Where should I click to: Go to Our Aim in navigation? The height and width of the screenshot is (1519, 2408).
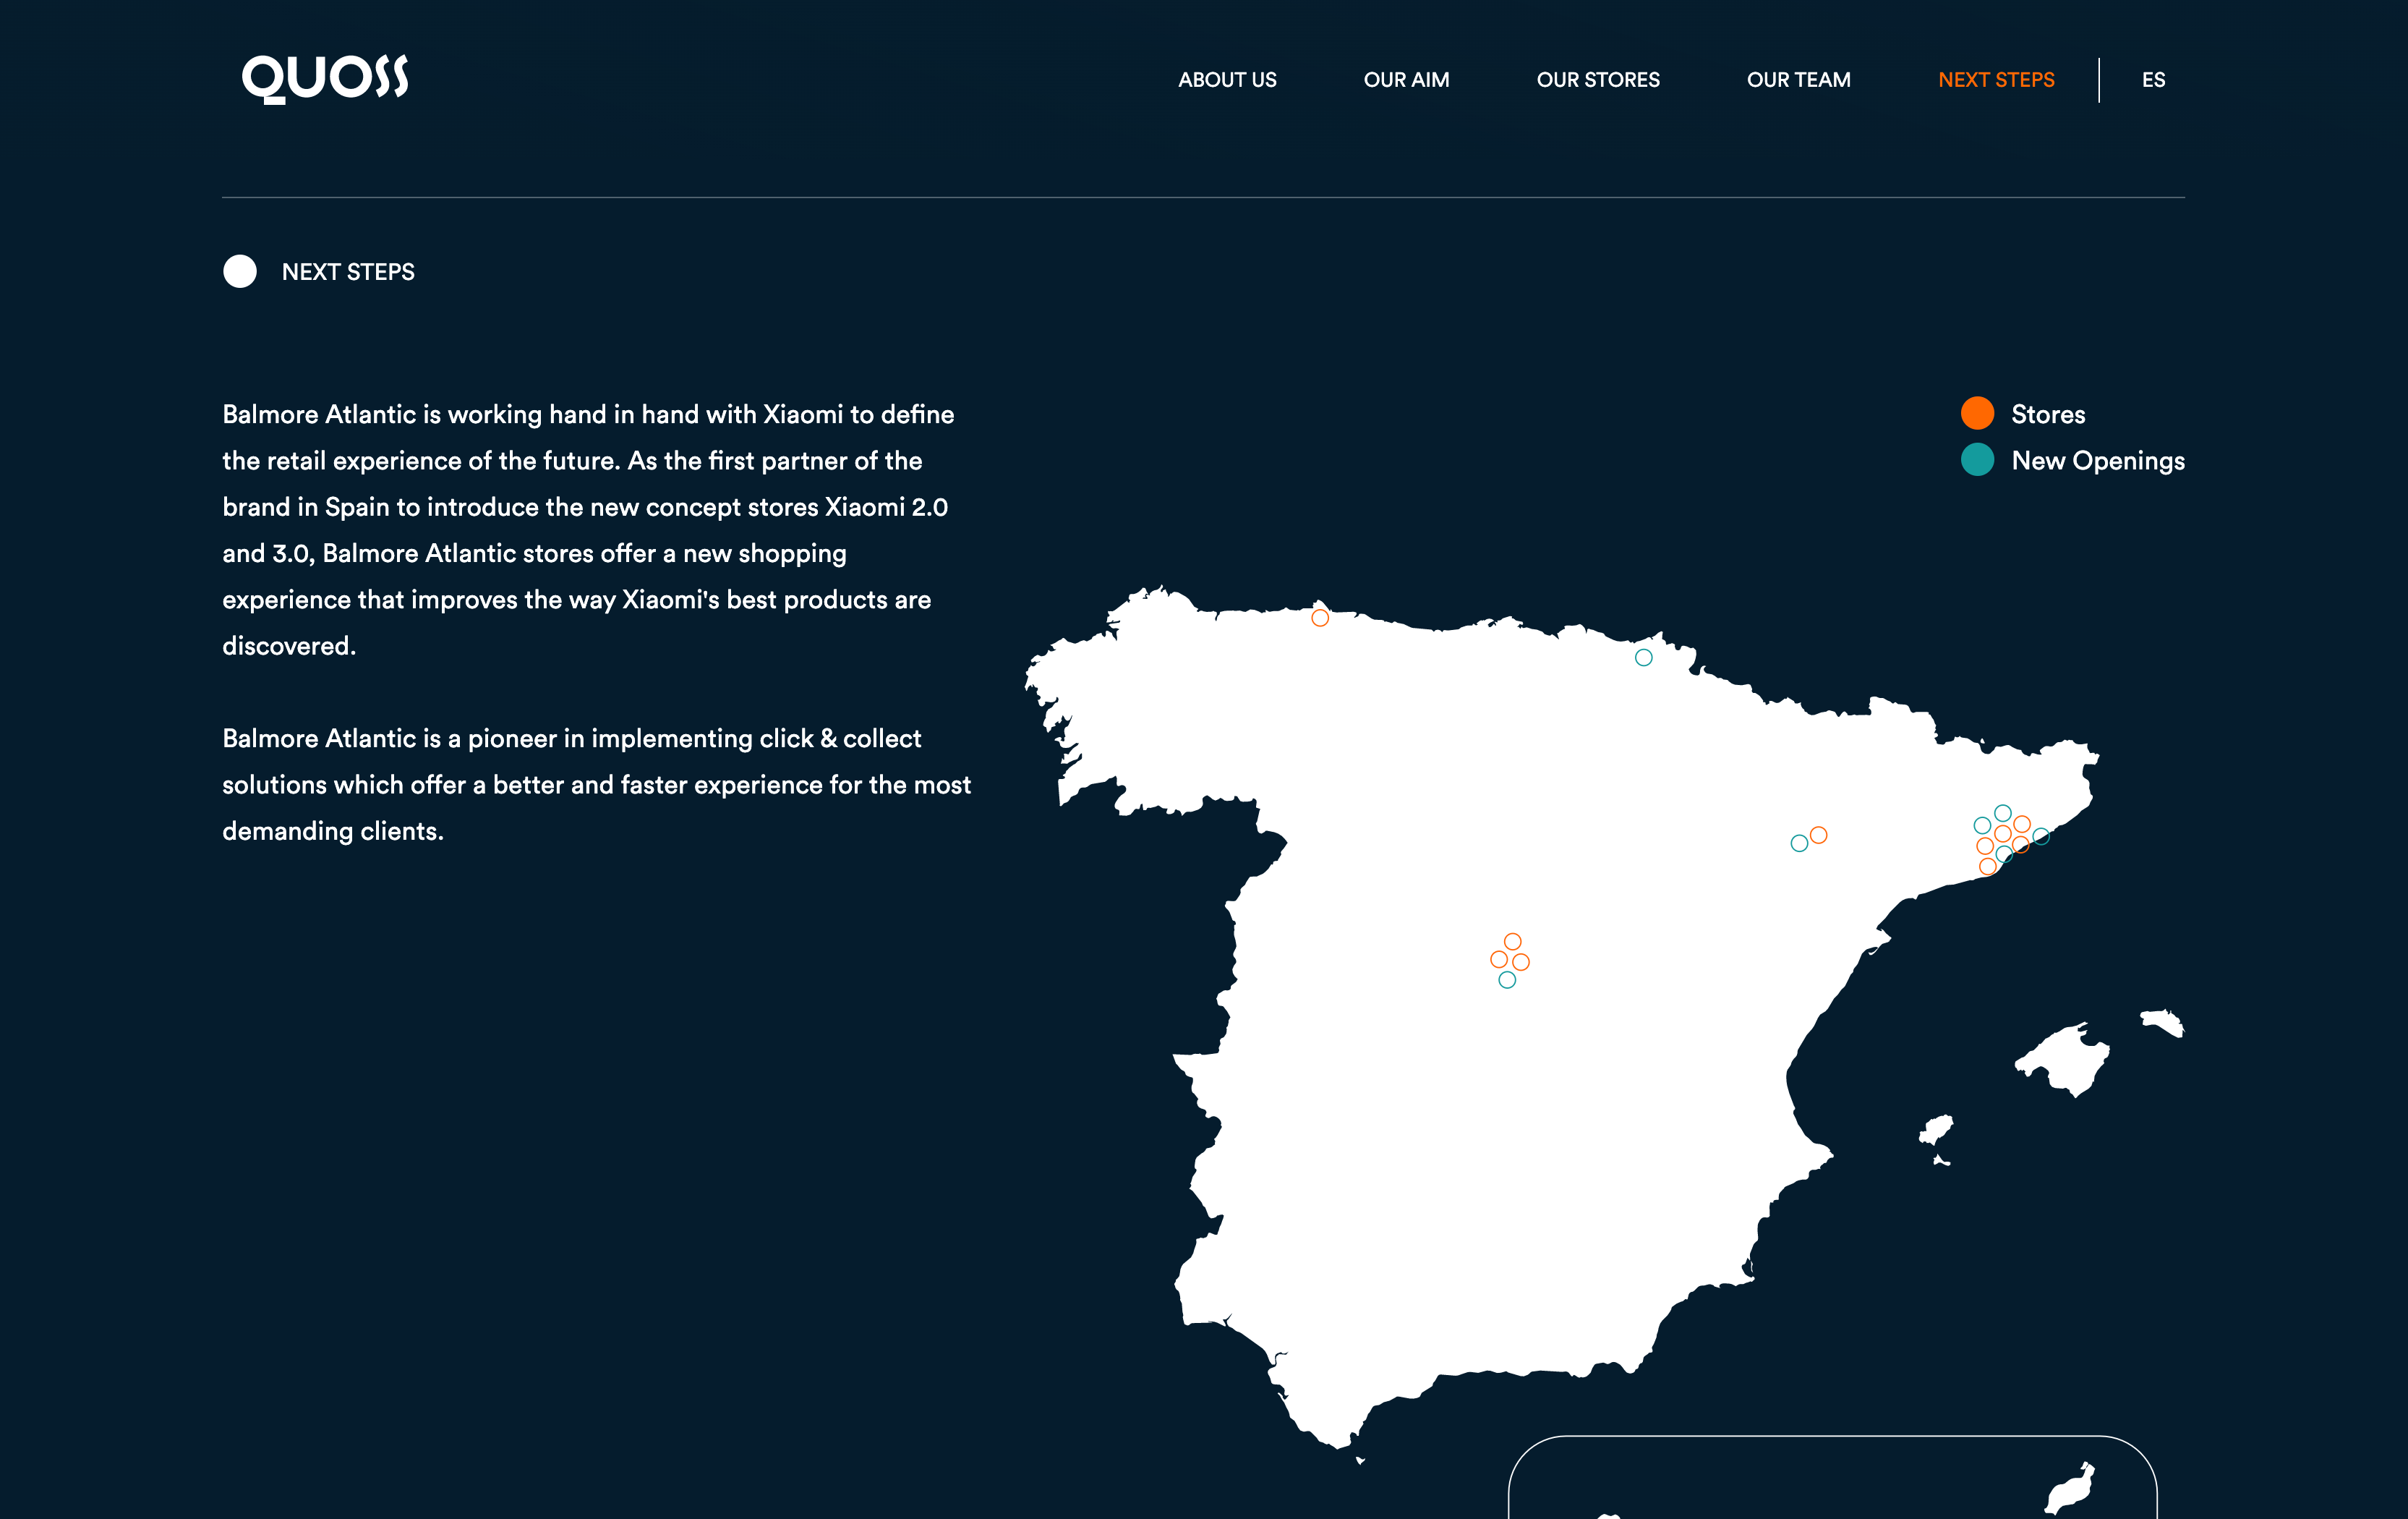coord(1406,80)
